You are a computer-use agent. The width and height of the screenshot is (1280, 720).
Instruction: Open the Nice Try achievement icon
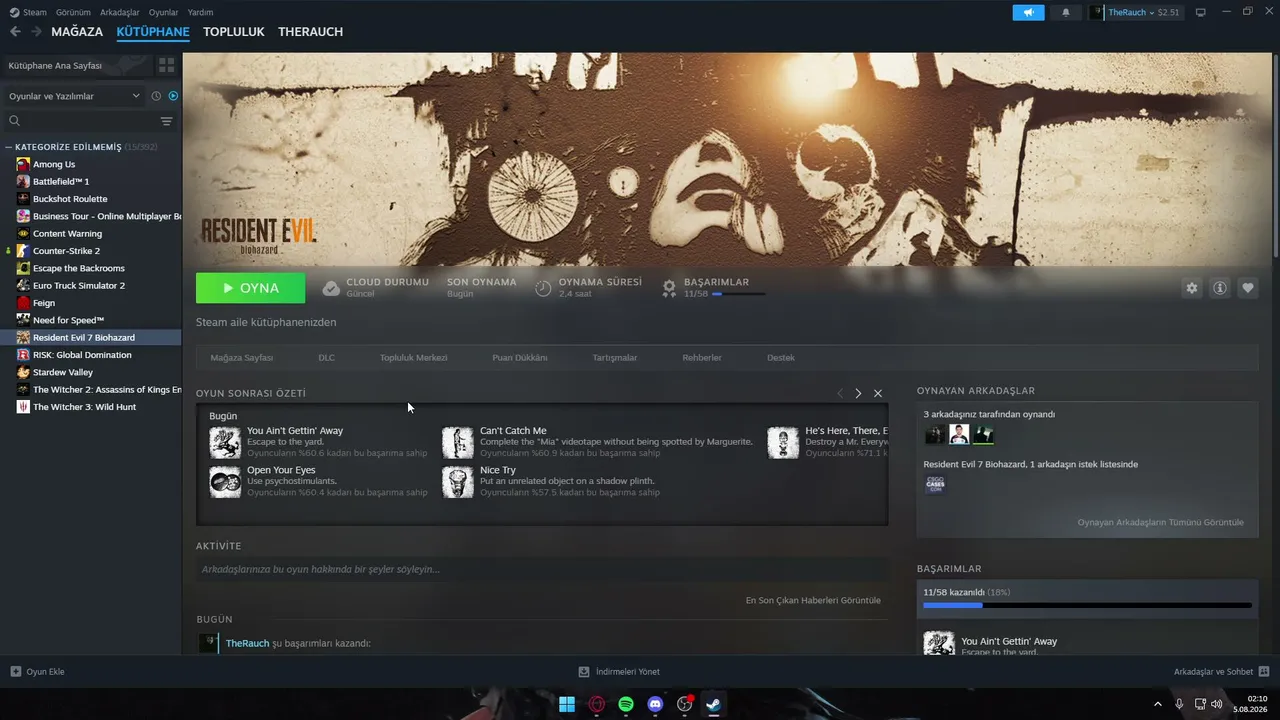458,482
